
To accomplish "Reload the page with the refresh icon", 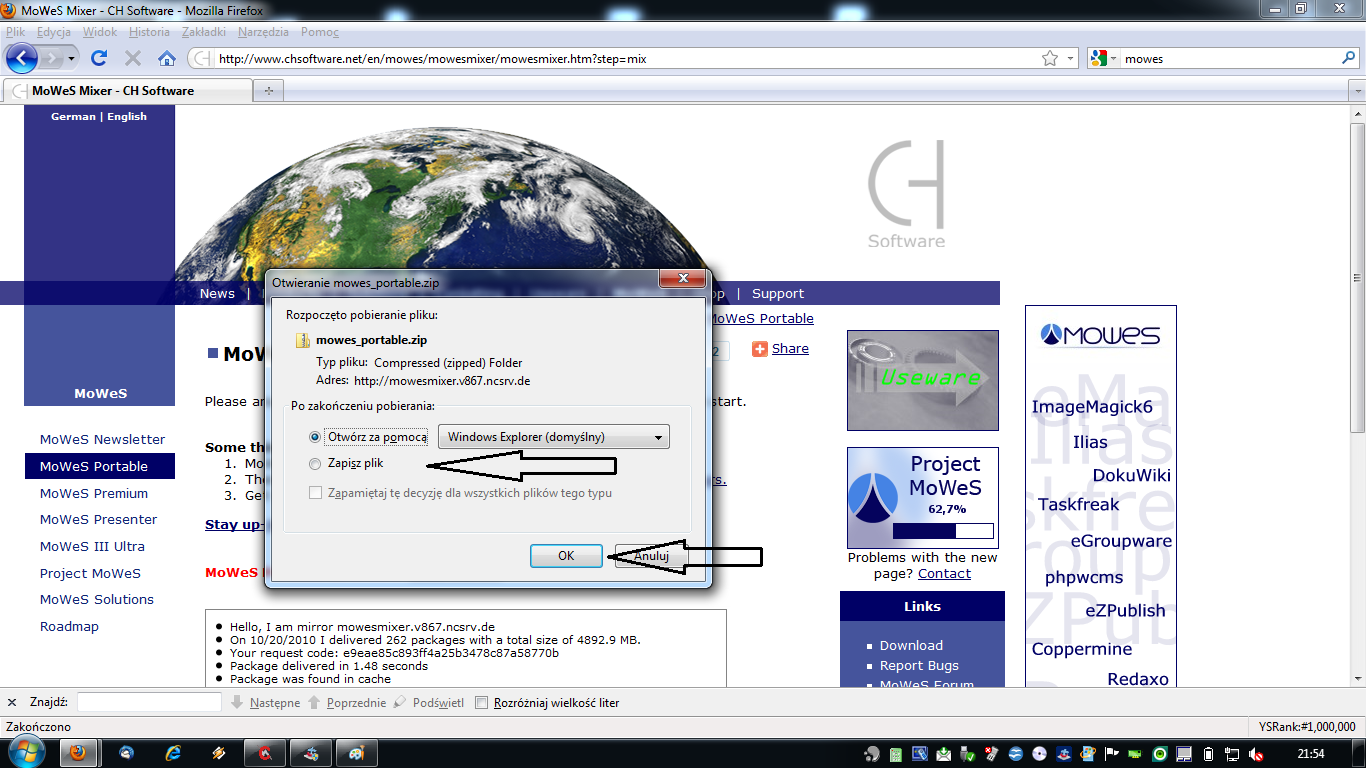I will coord(99,58).
